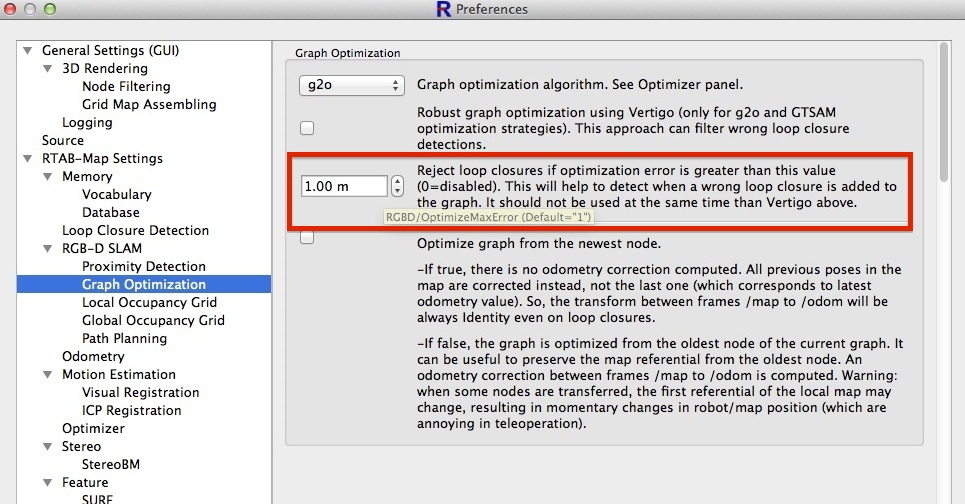Image resolution: width=965 pixels, height=504 pixels.
Task: Collapse the Memory section triangle
Action: click(x=48, y=177)
